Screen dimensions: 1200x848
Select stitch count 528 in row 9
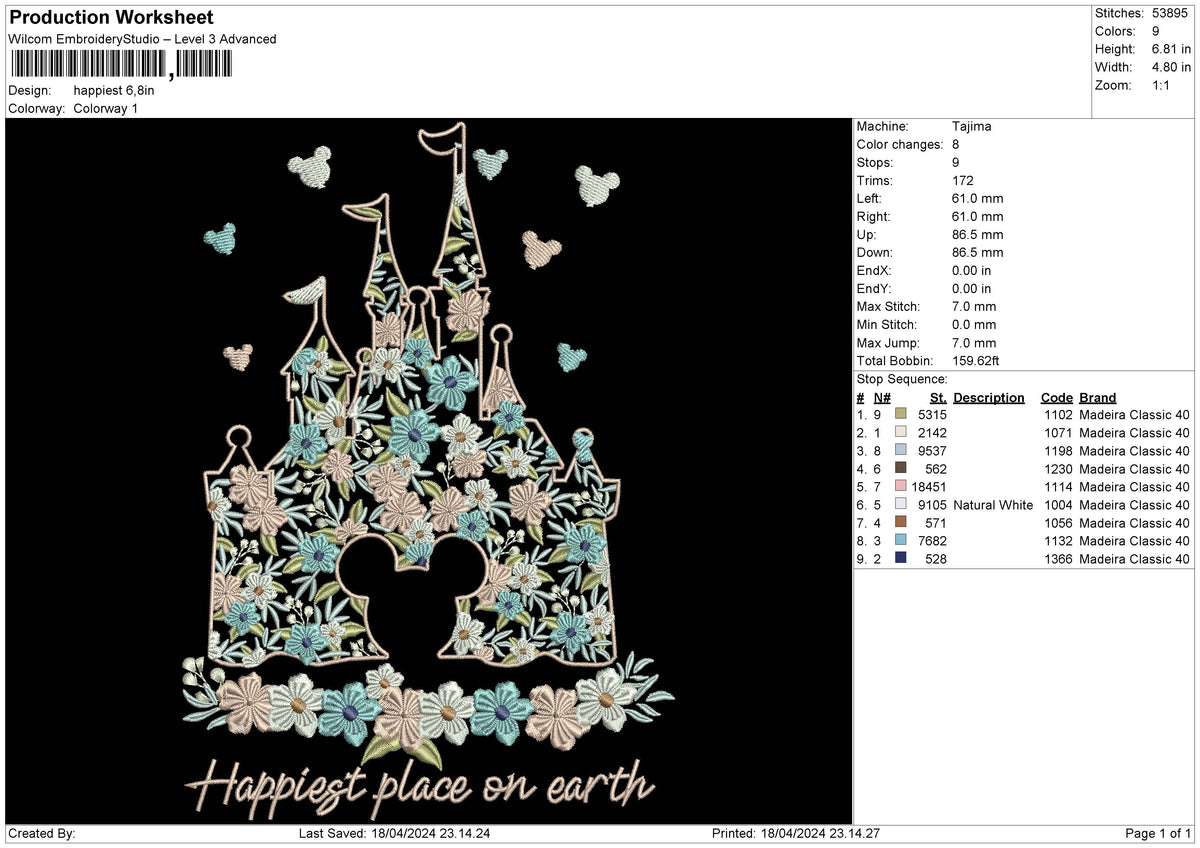coord(935,559)
